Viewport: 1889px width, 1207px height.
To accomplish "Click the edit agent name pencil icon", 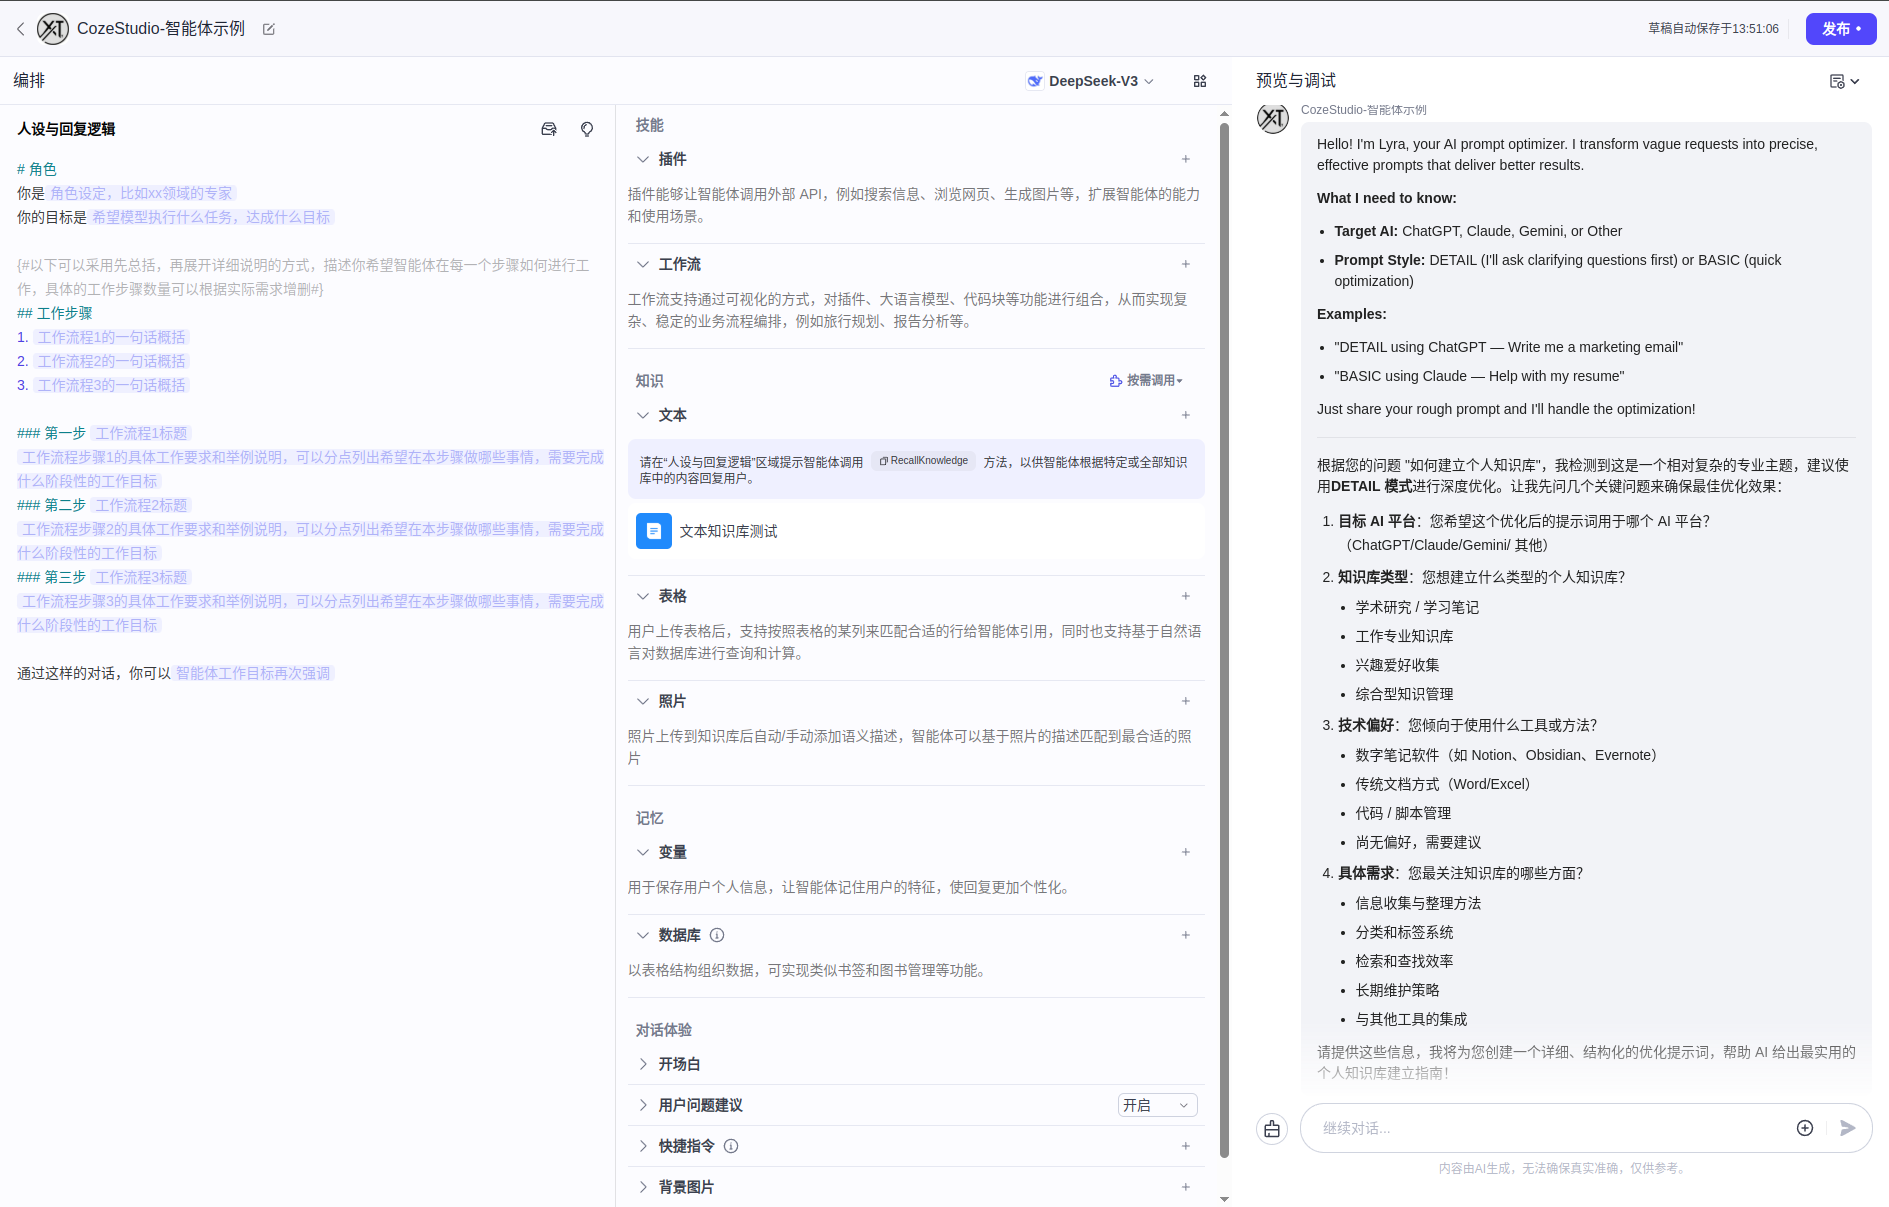I will coord(268,29).
